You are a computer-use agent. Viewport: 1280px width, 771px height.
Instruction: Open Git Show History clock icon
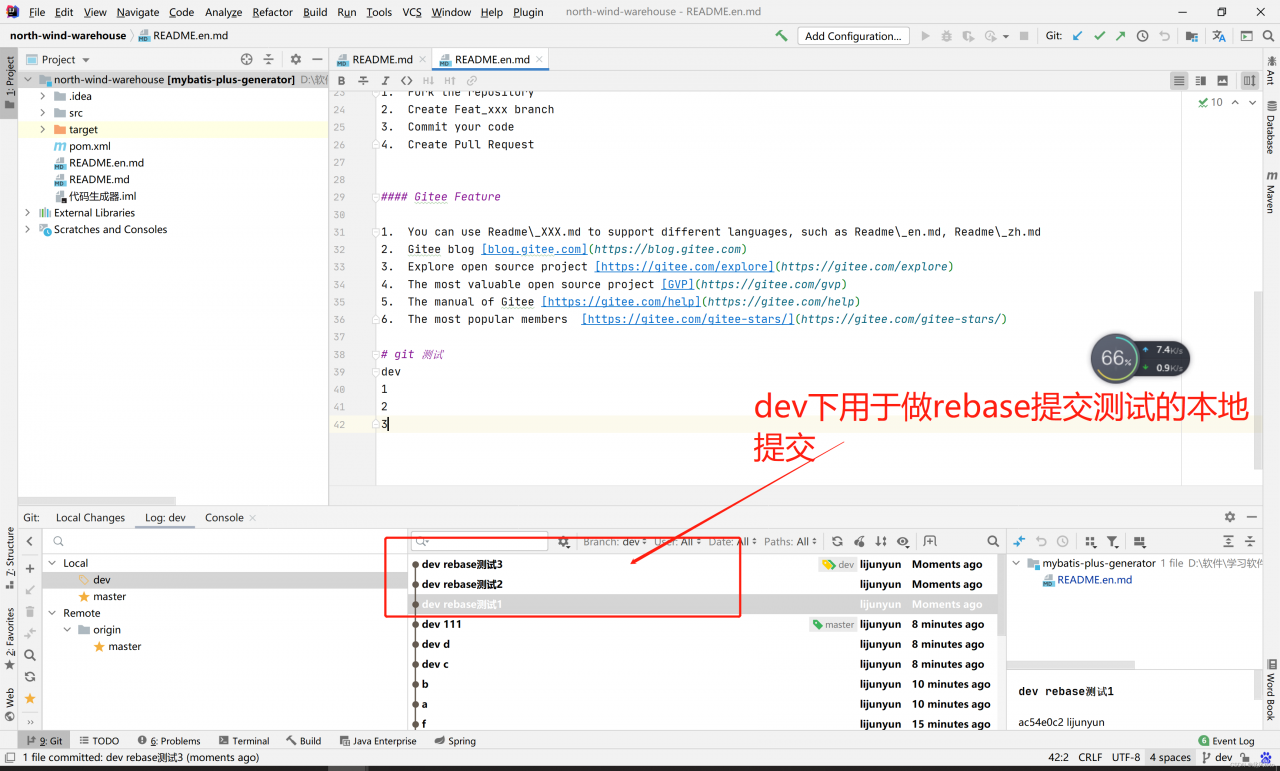(x=1143, y=36)
